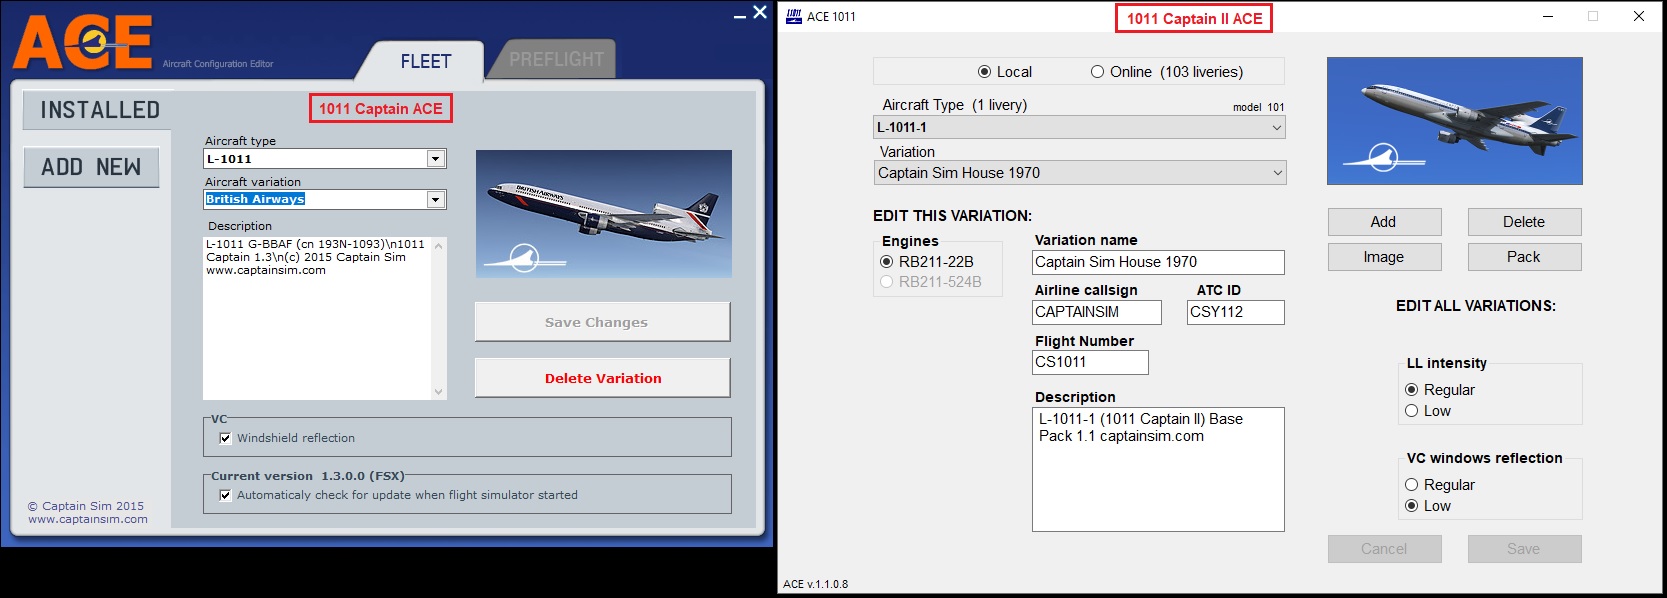Image resolution: width=1667 pixels, height=598 pixels.
Task: Visit the www.captainsim.com link
Action: [88, 519]
